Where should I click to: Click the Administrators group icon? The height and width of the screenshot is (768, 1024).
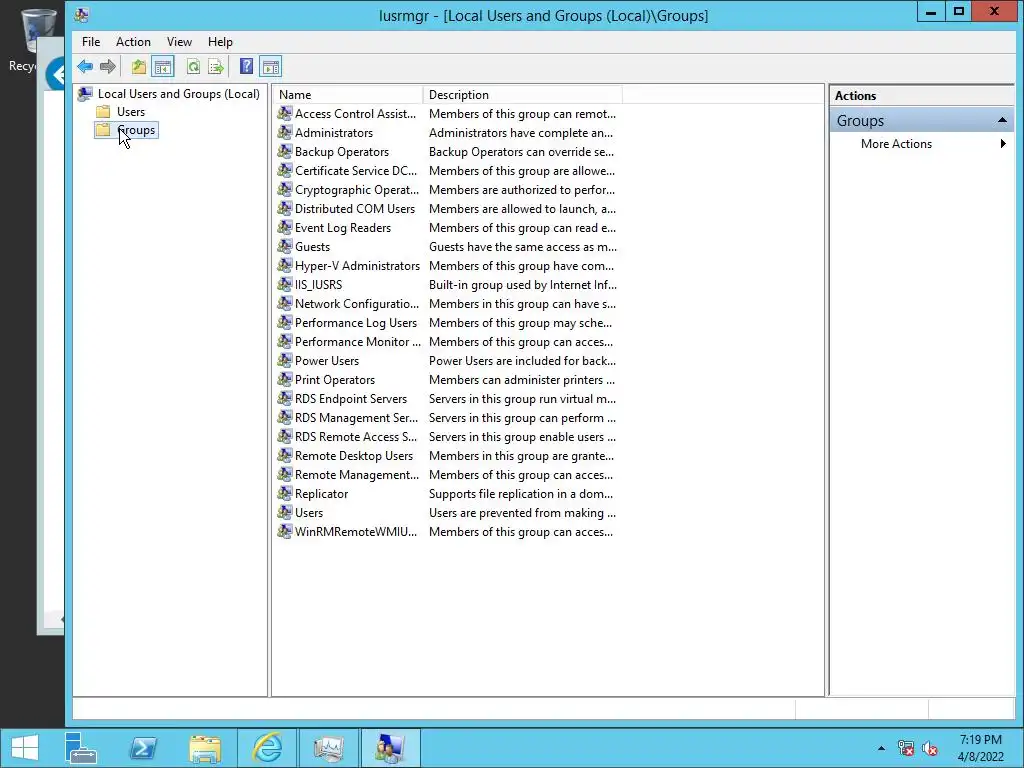[x=285, y=133]
